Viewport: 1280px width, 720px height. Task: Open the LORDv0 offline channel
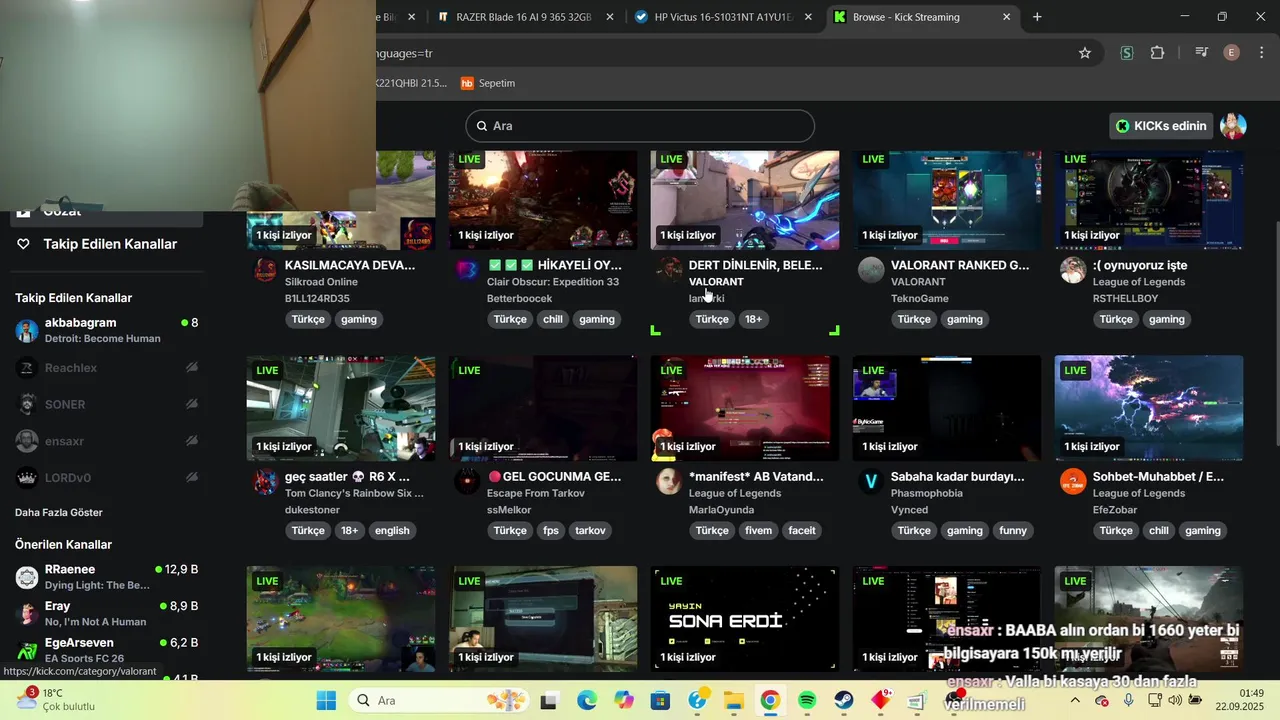tap(107, 477)
